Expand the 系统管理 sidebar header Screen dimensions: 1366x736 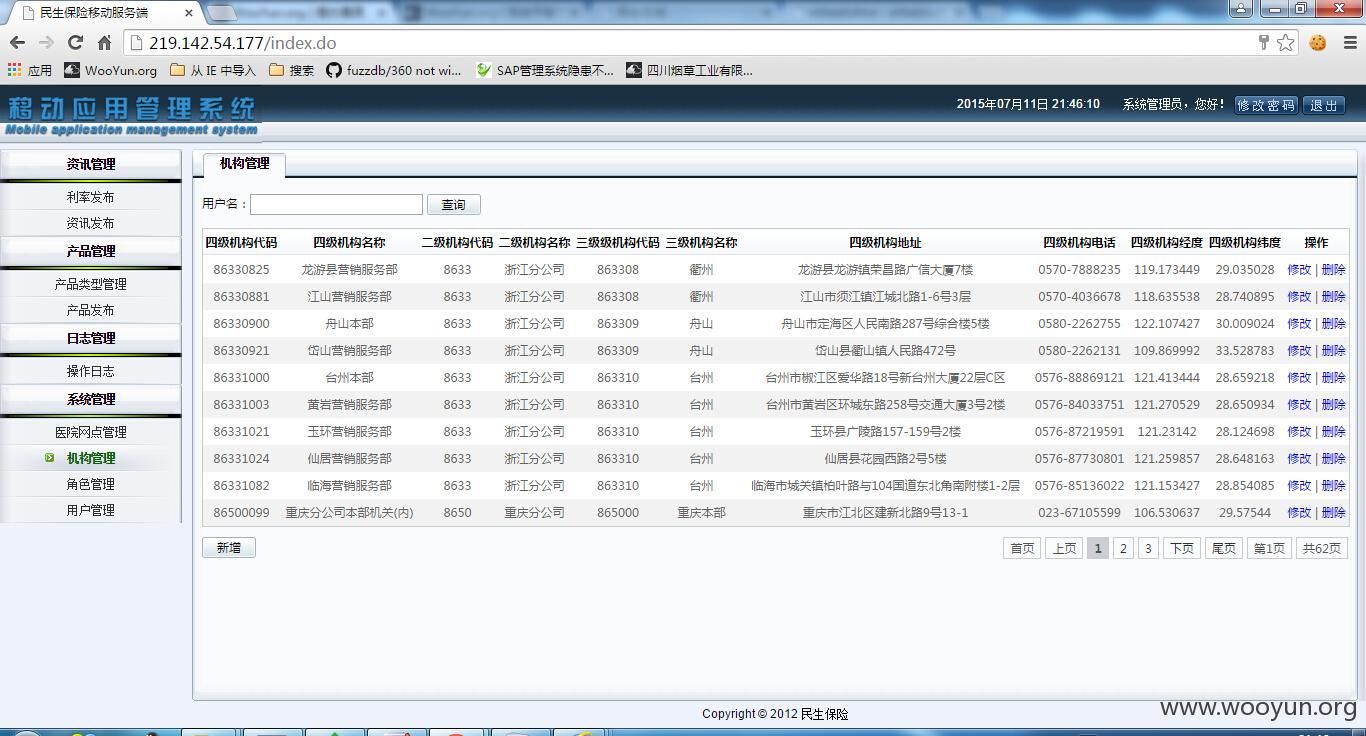(91, 399)
